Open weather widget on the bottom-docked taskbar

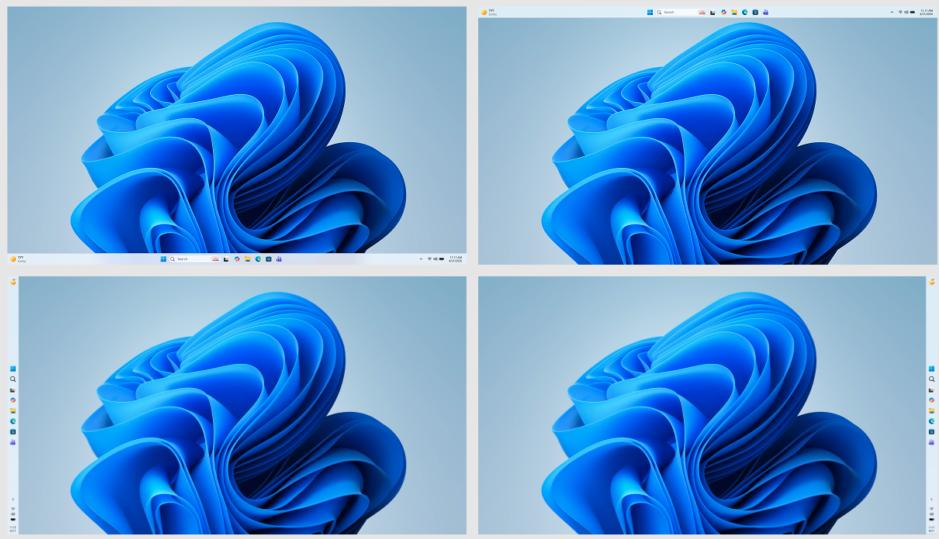click(19, 259)
